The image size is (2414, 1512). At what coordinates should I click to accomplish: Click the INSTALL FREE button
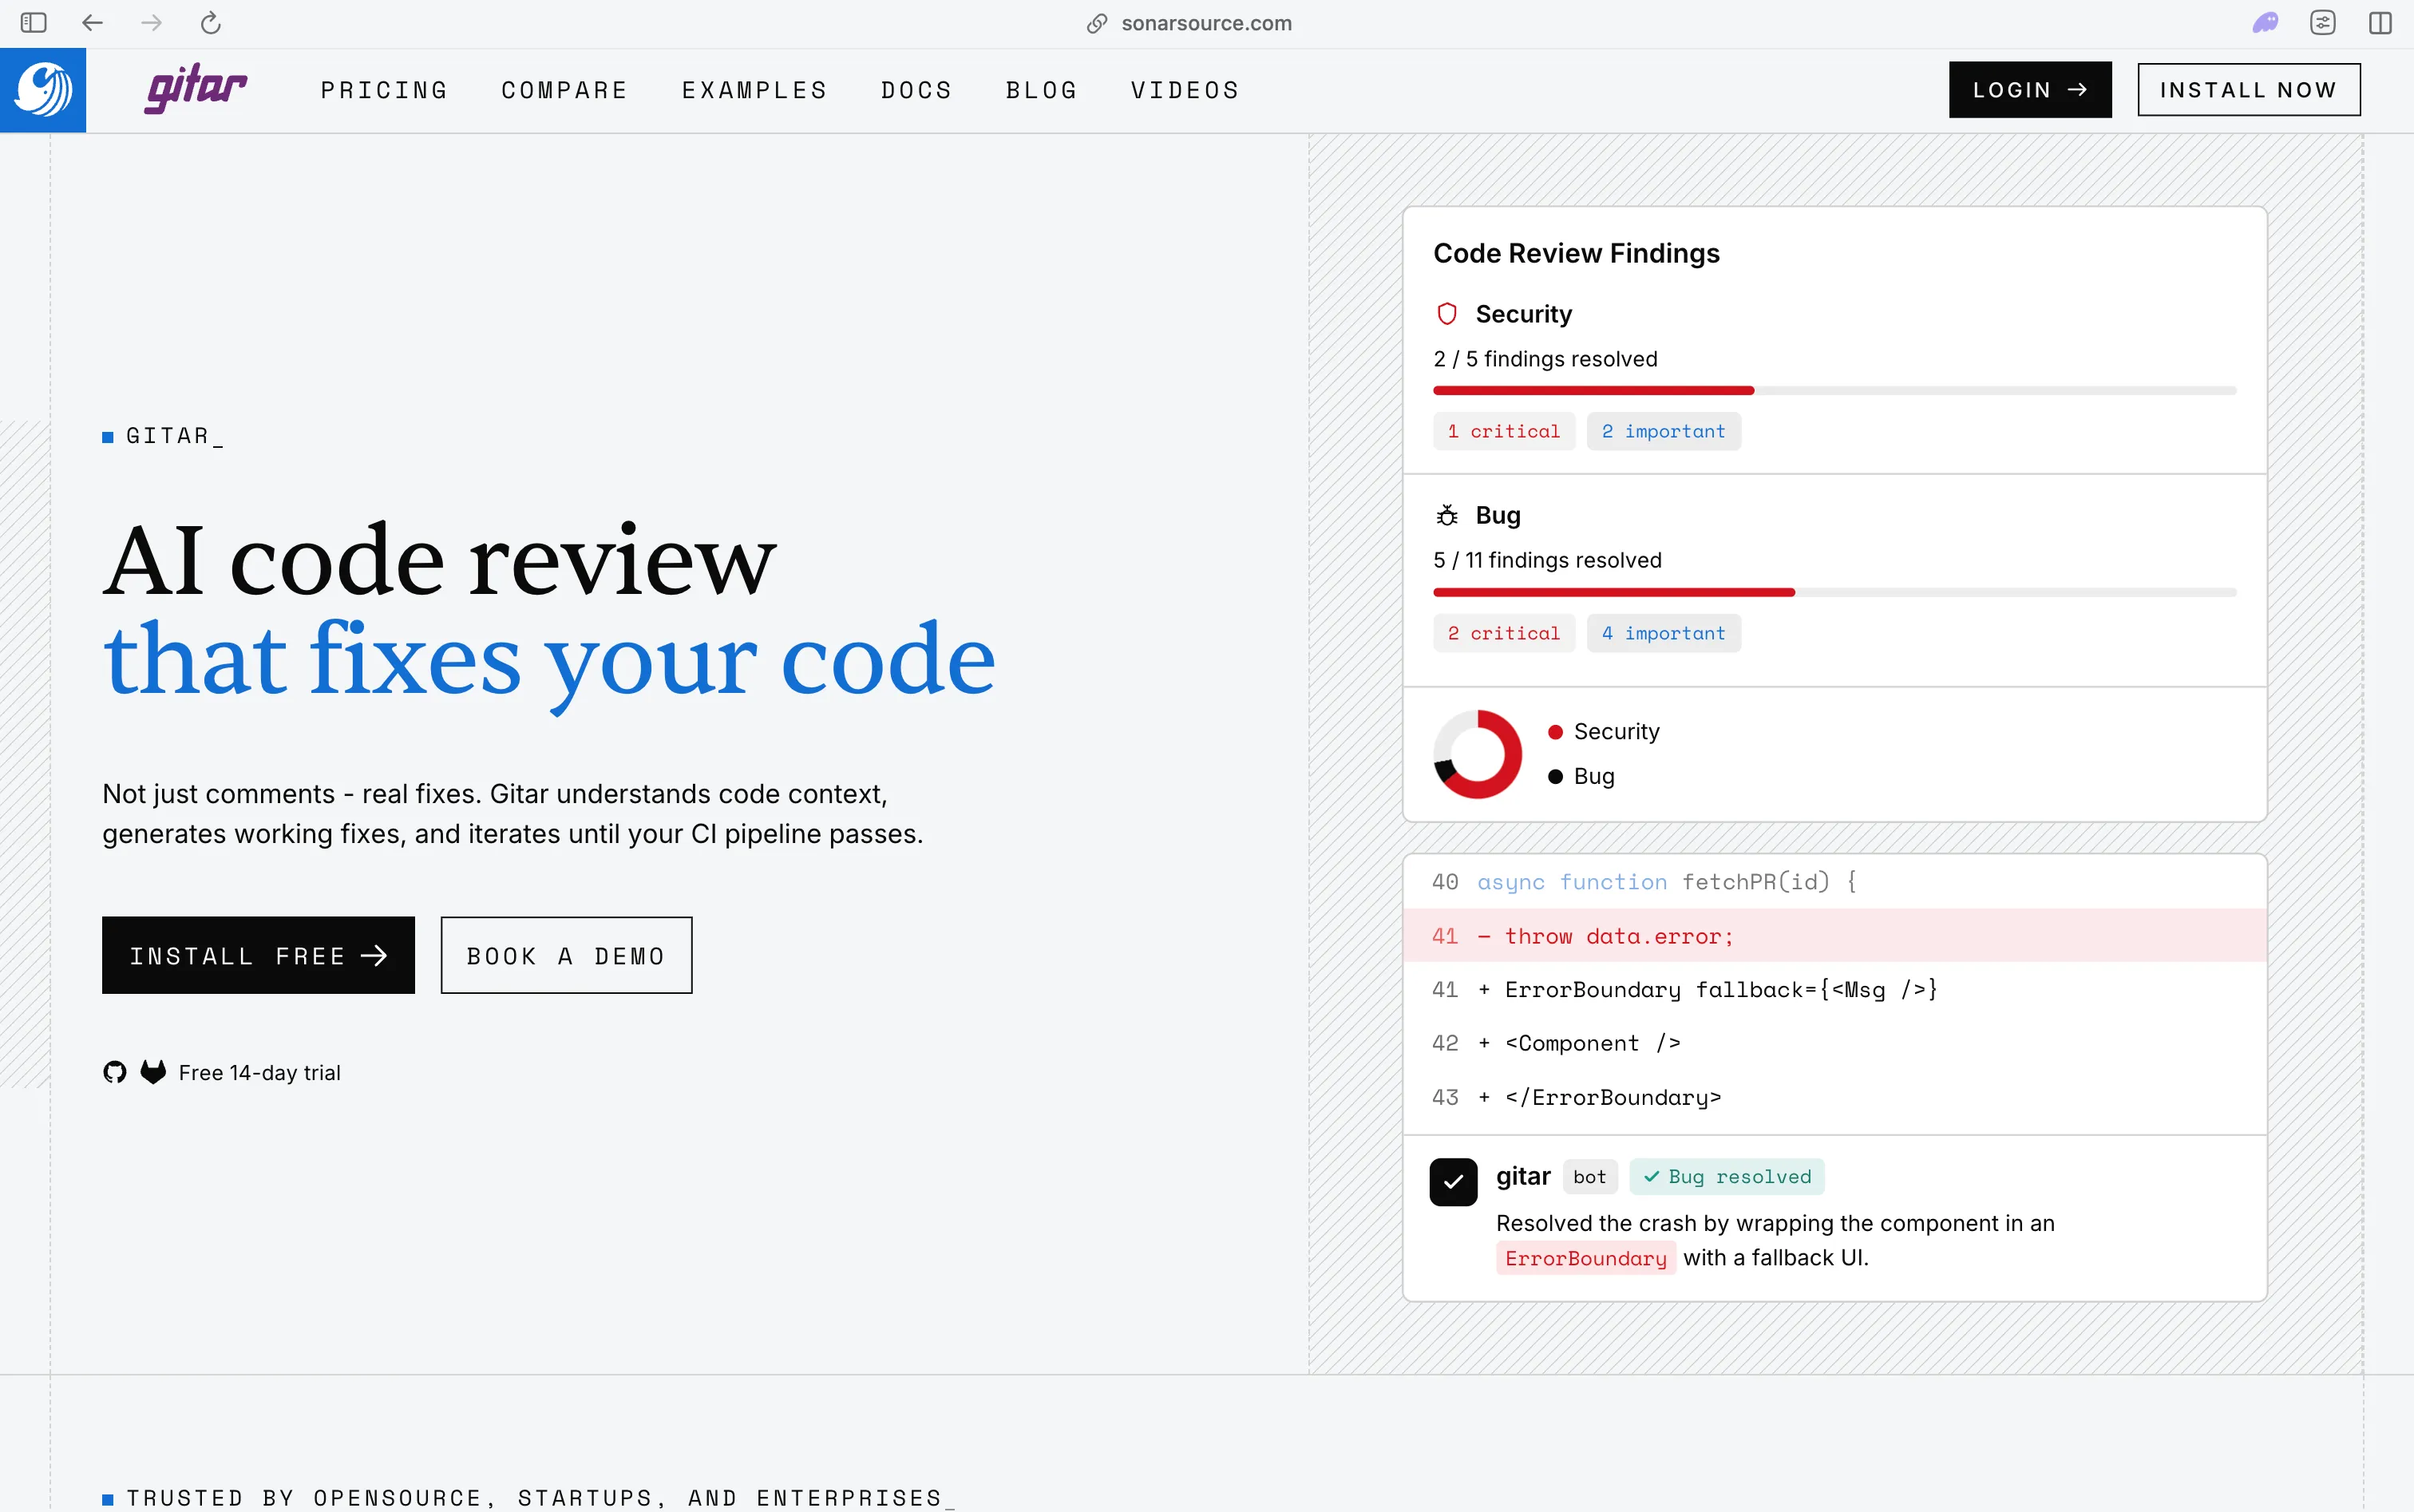[258, 955]
